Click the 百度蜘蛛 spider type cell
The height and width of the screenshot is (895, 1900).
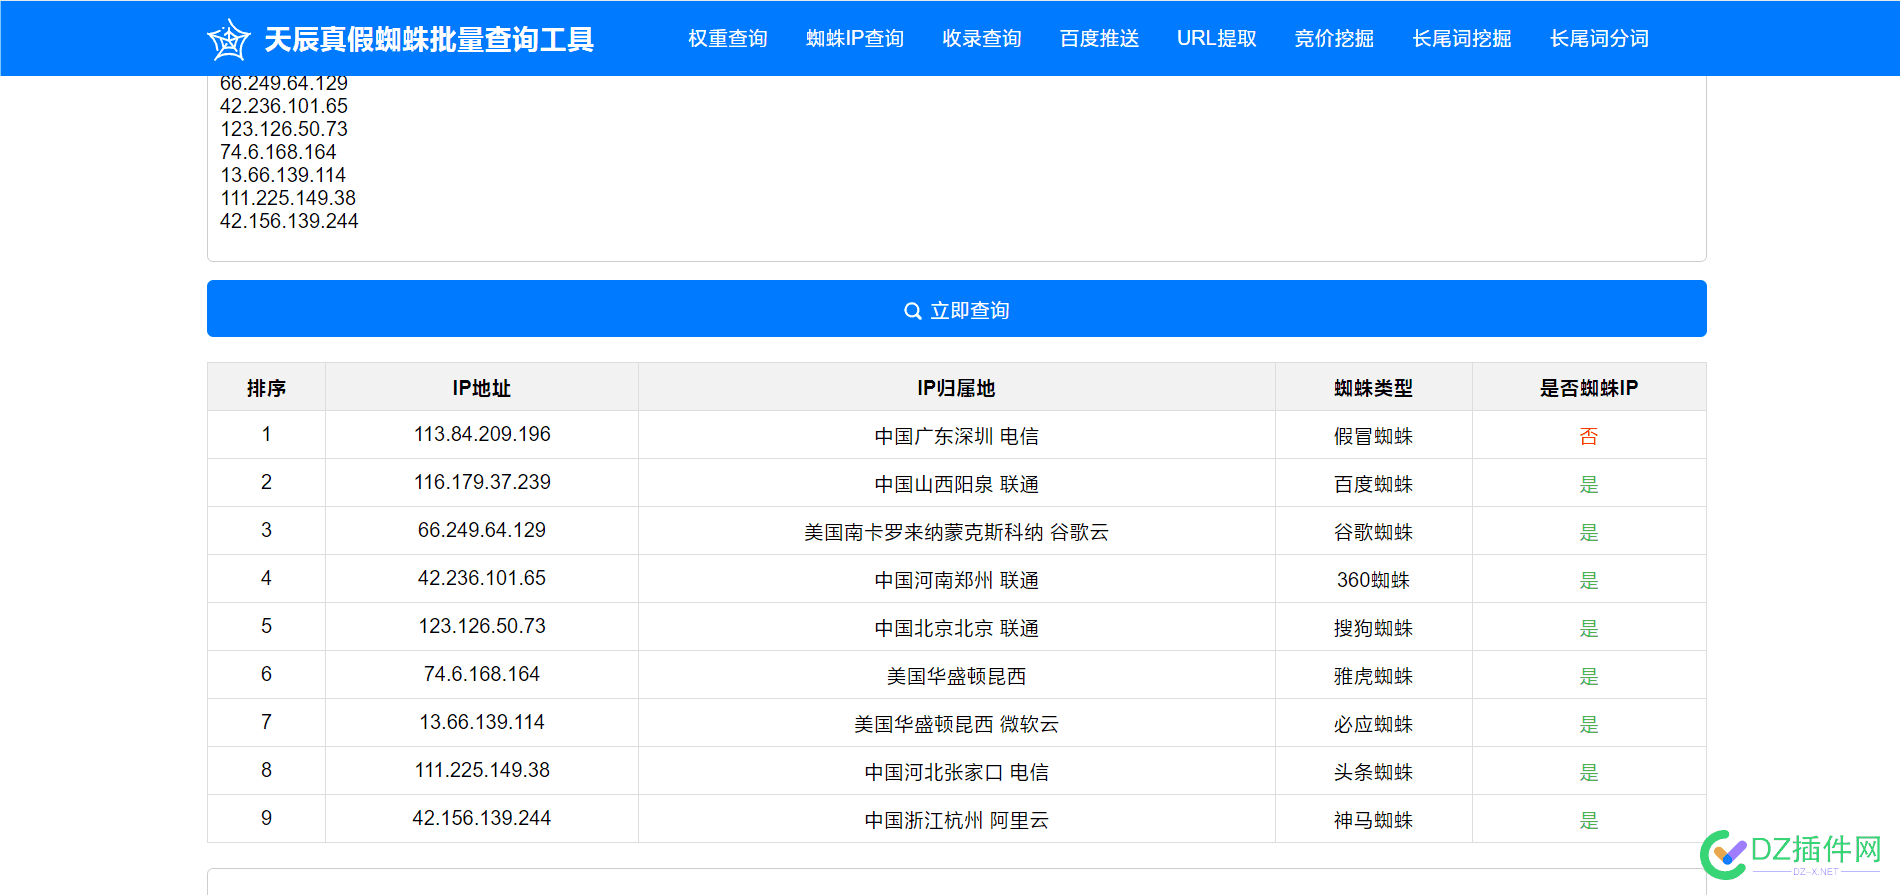[x=1373, y=484]
